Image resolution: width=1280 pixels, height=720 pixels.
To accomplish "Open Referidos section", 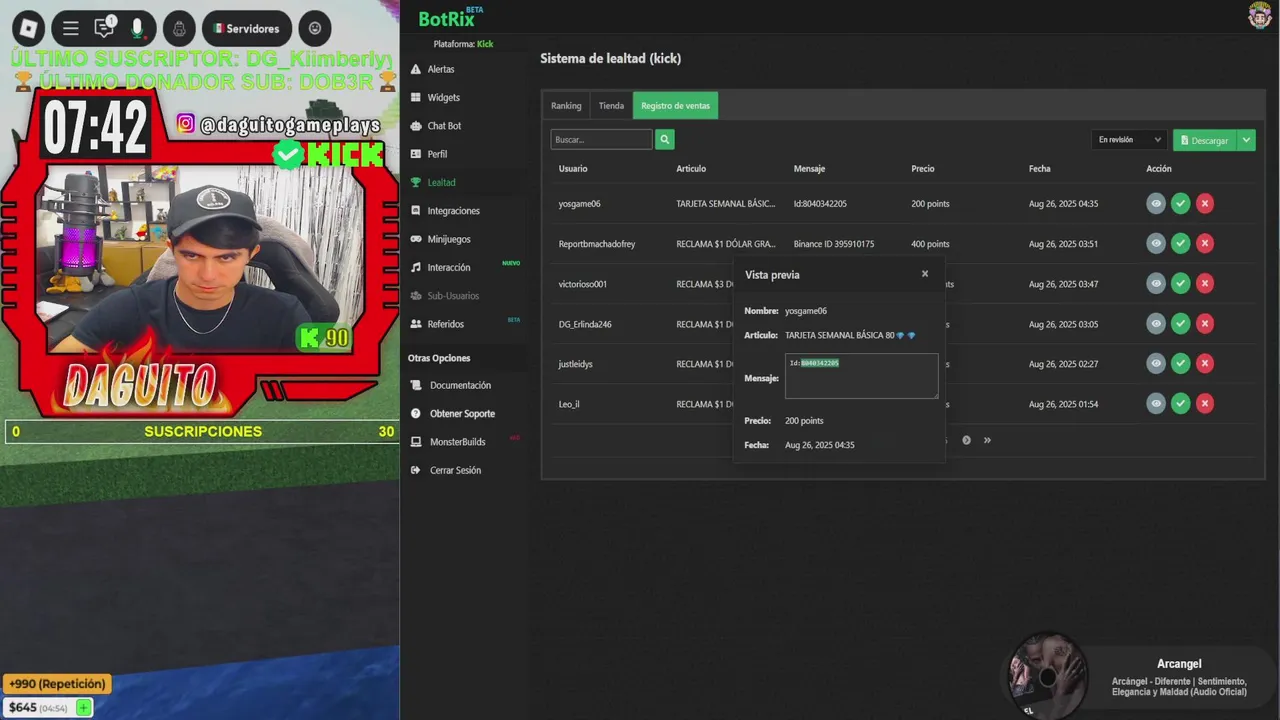I will [x=445, y=324].
